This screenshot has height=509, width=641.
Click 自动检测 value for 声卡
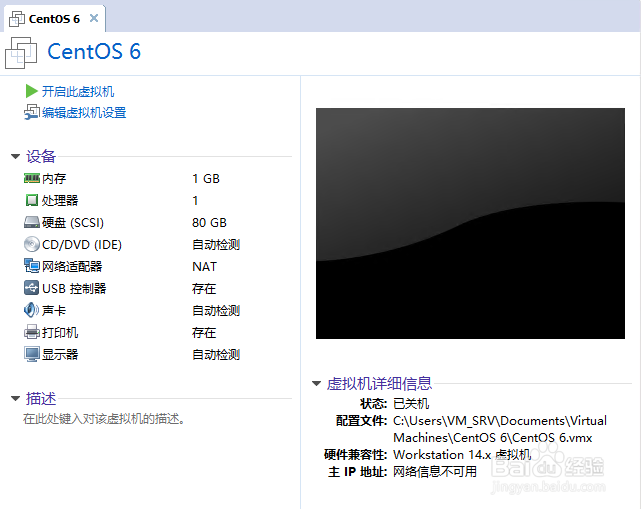click(x=216, y=311)
